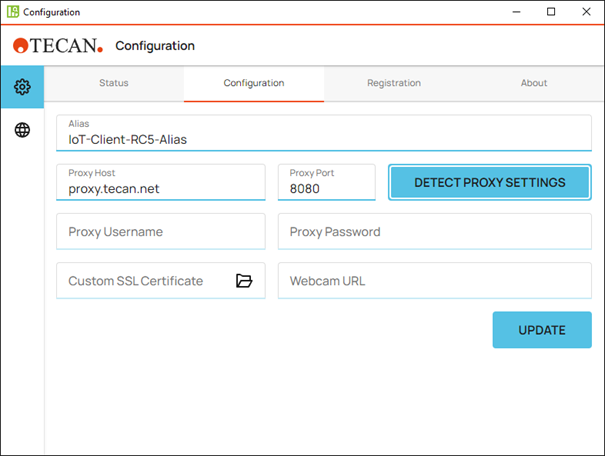Image resolution: width=605 pixels, height=456 pixels.
Task: Focus the Proxy Username field
Action: 160,232
